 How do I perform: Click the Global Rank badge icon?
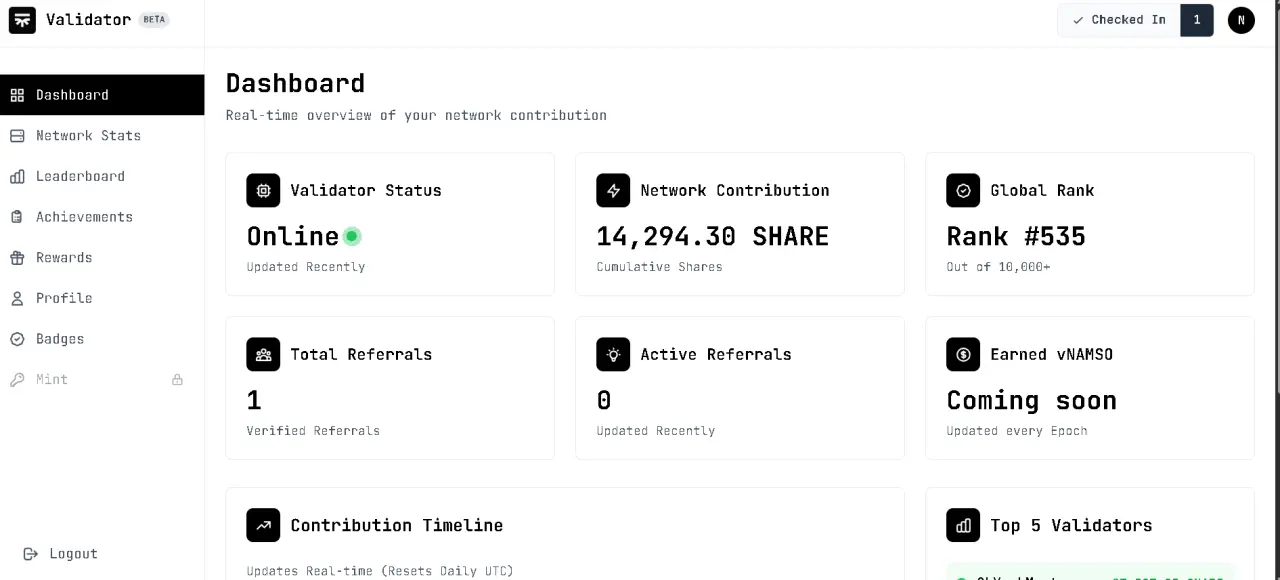point(963,190)
